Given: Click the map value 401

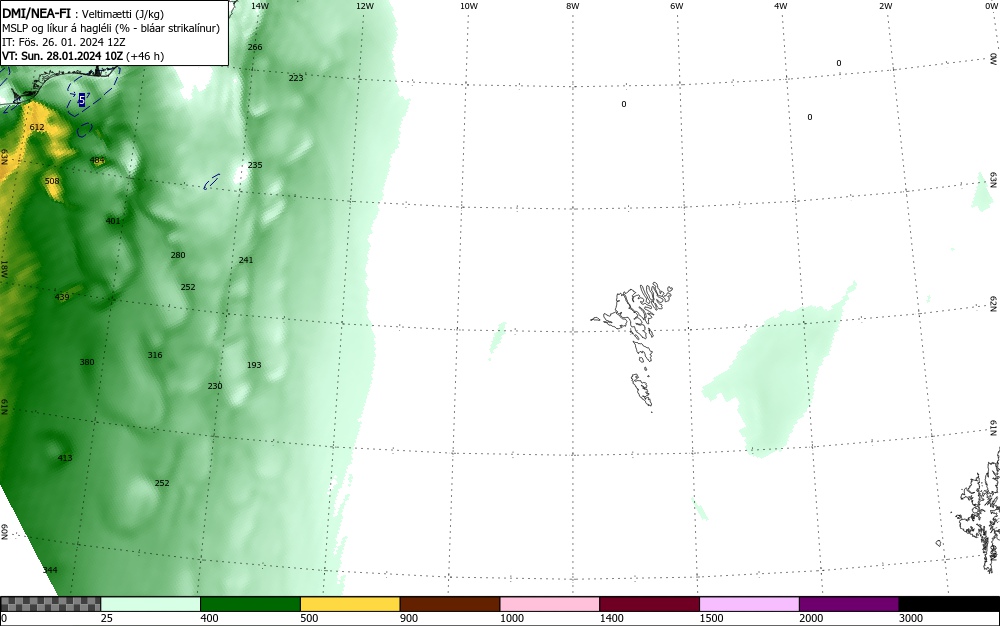Looking at the screenshot, I should (113, 221).
